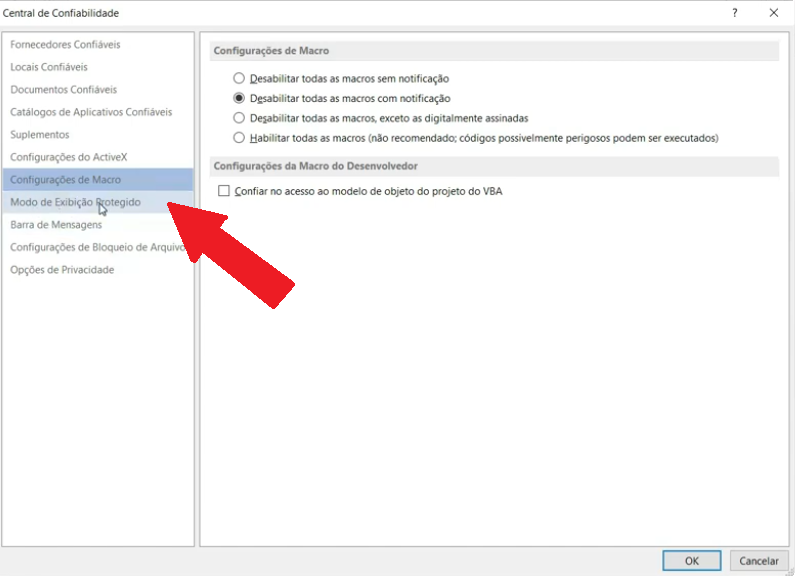The width and height of the screenshot is (795, 576).
Task: Open Configurações de Bloqueio de Arquivo
Action: pyautogui.click(x=97, y=247)
